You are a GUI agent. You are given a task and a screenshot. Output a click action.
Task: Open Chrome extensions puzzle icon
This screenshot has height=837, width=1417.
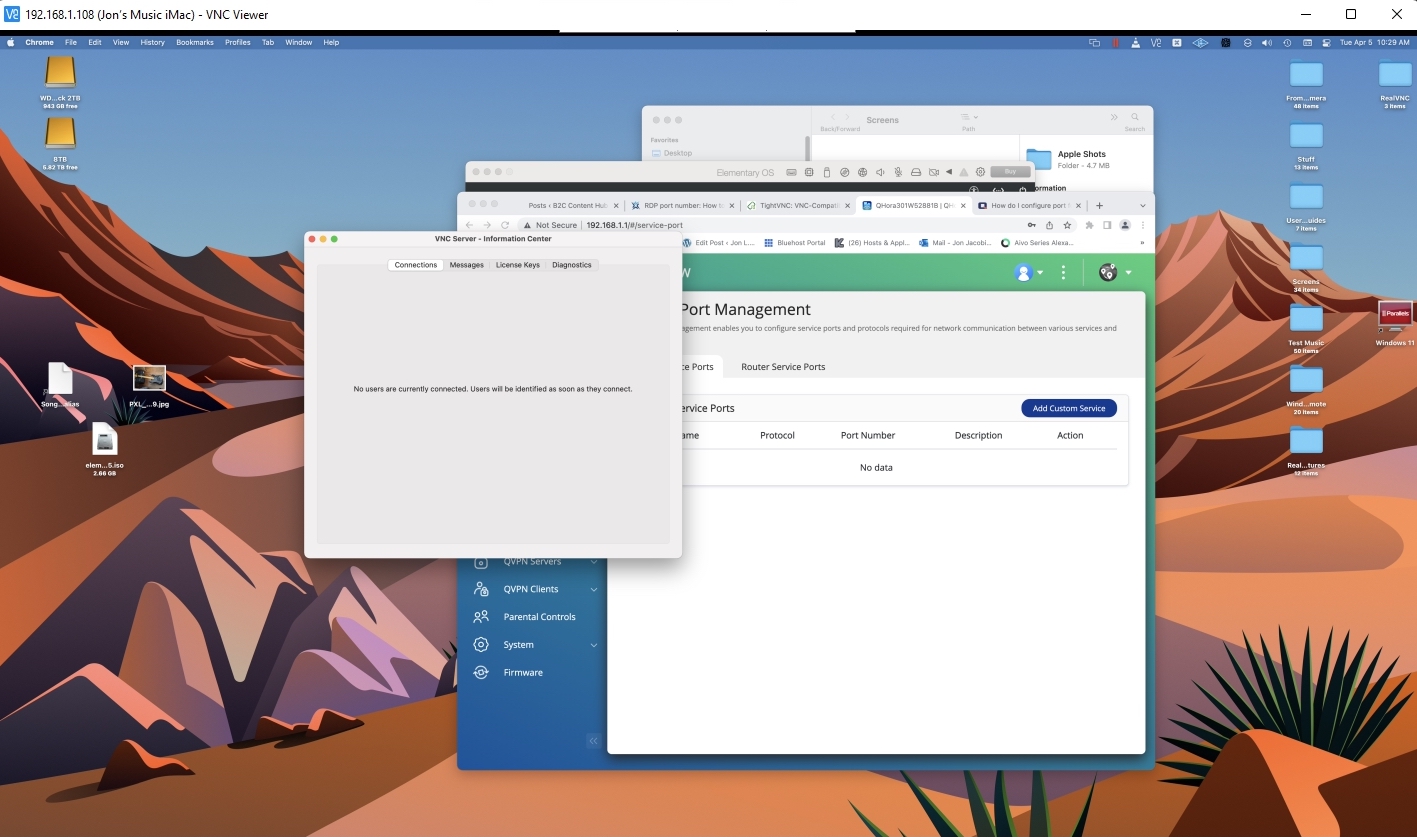[x=1089, y=225]
